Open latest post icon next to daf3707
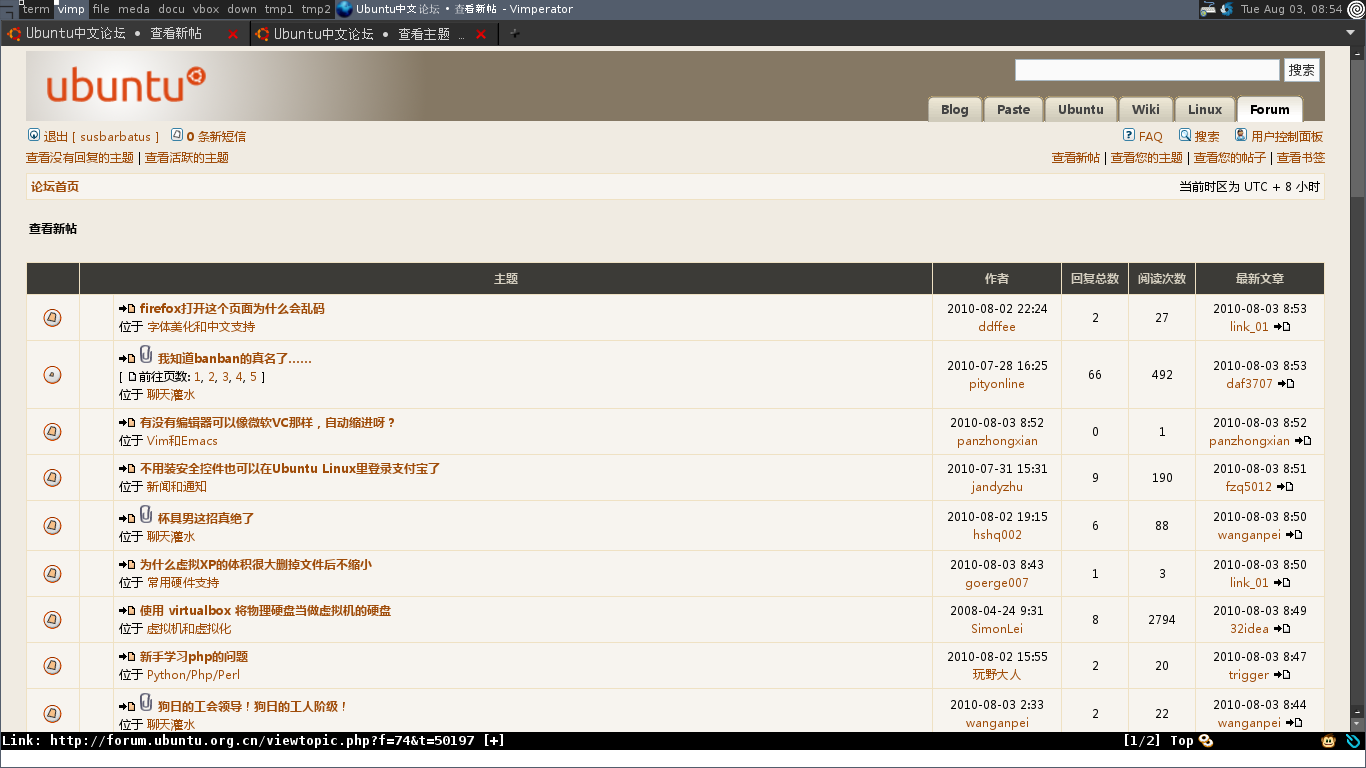Viewport: 1366px width, 768px height. [x=1286, y=384]
